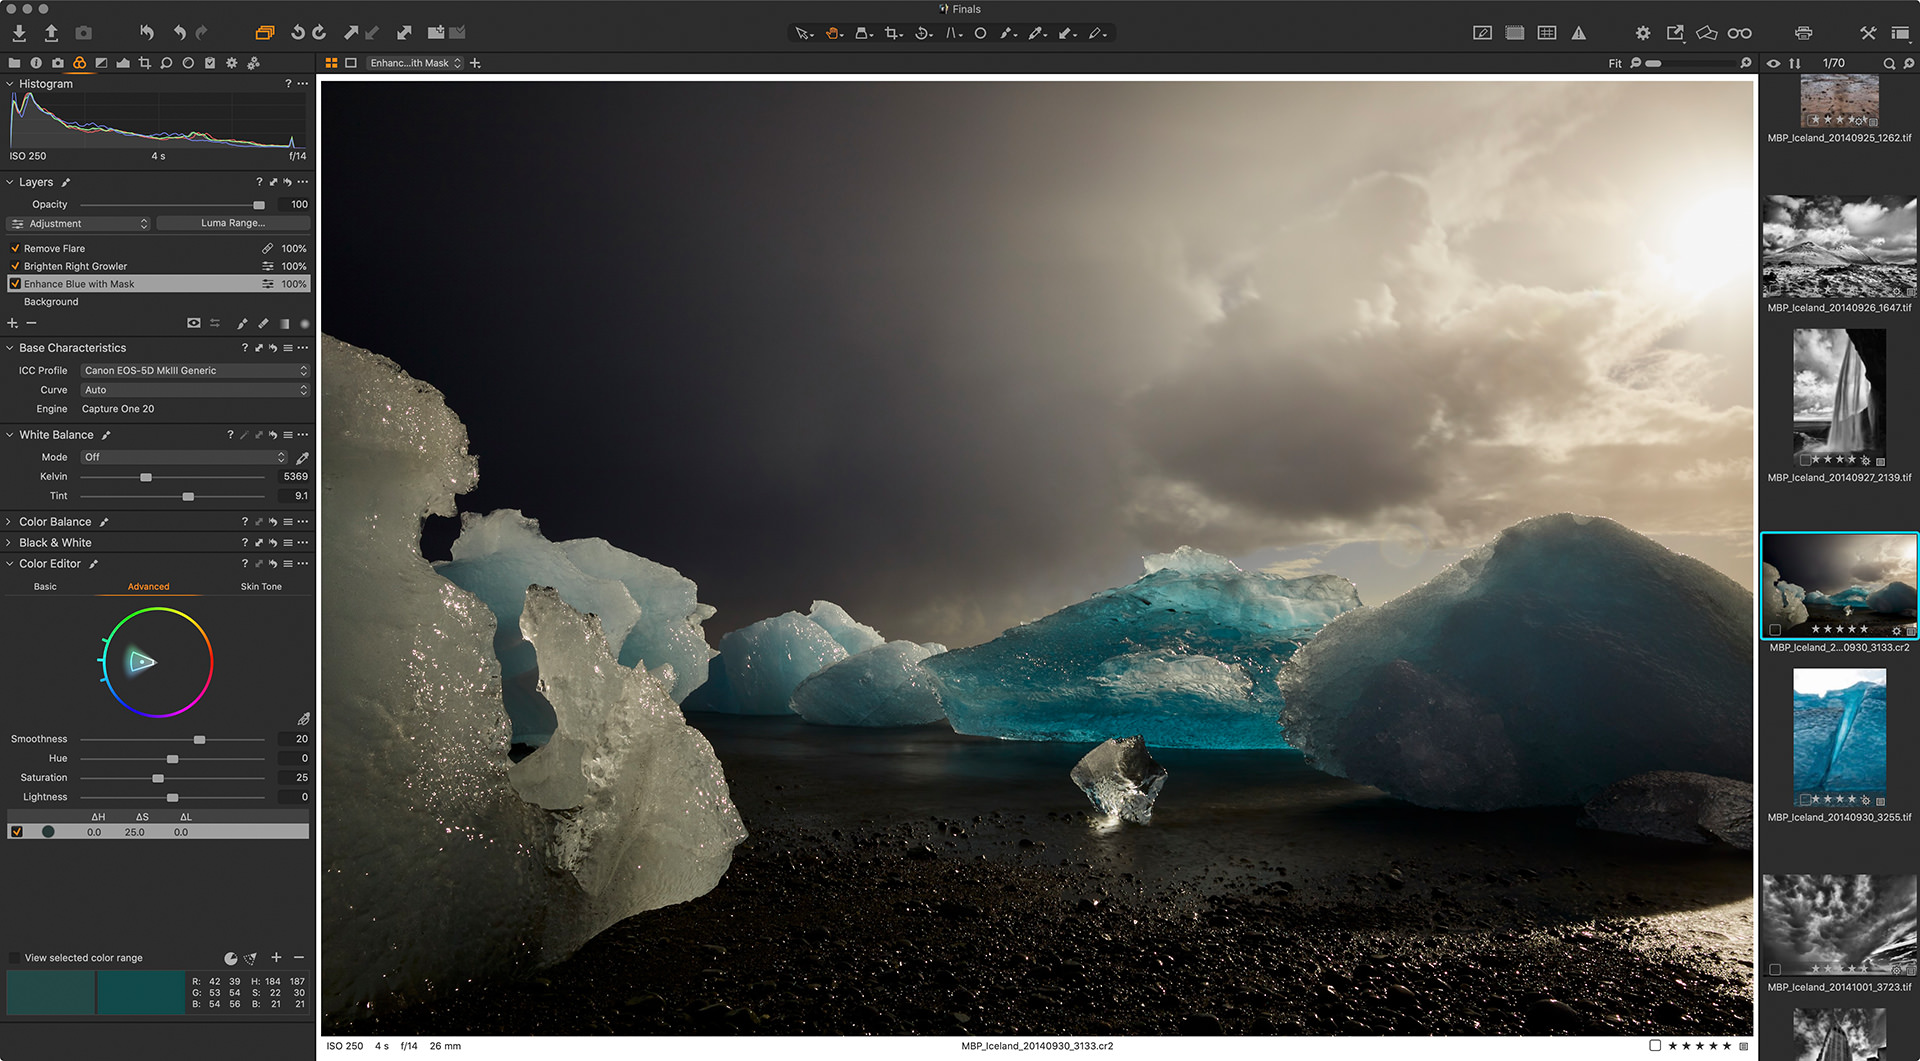
Task: Disable the Remove Flare layer checkbox
Action: pyautogui.click(x=15, y=249)
